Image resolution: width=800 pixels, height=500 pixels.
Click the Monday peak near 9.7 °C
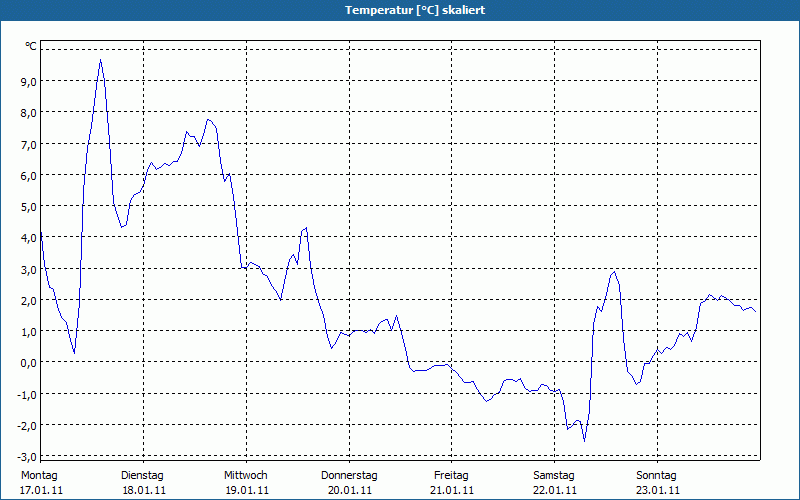[101, 60]
